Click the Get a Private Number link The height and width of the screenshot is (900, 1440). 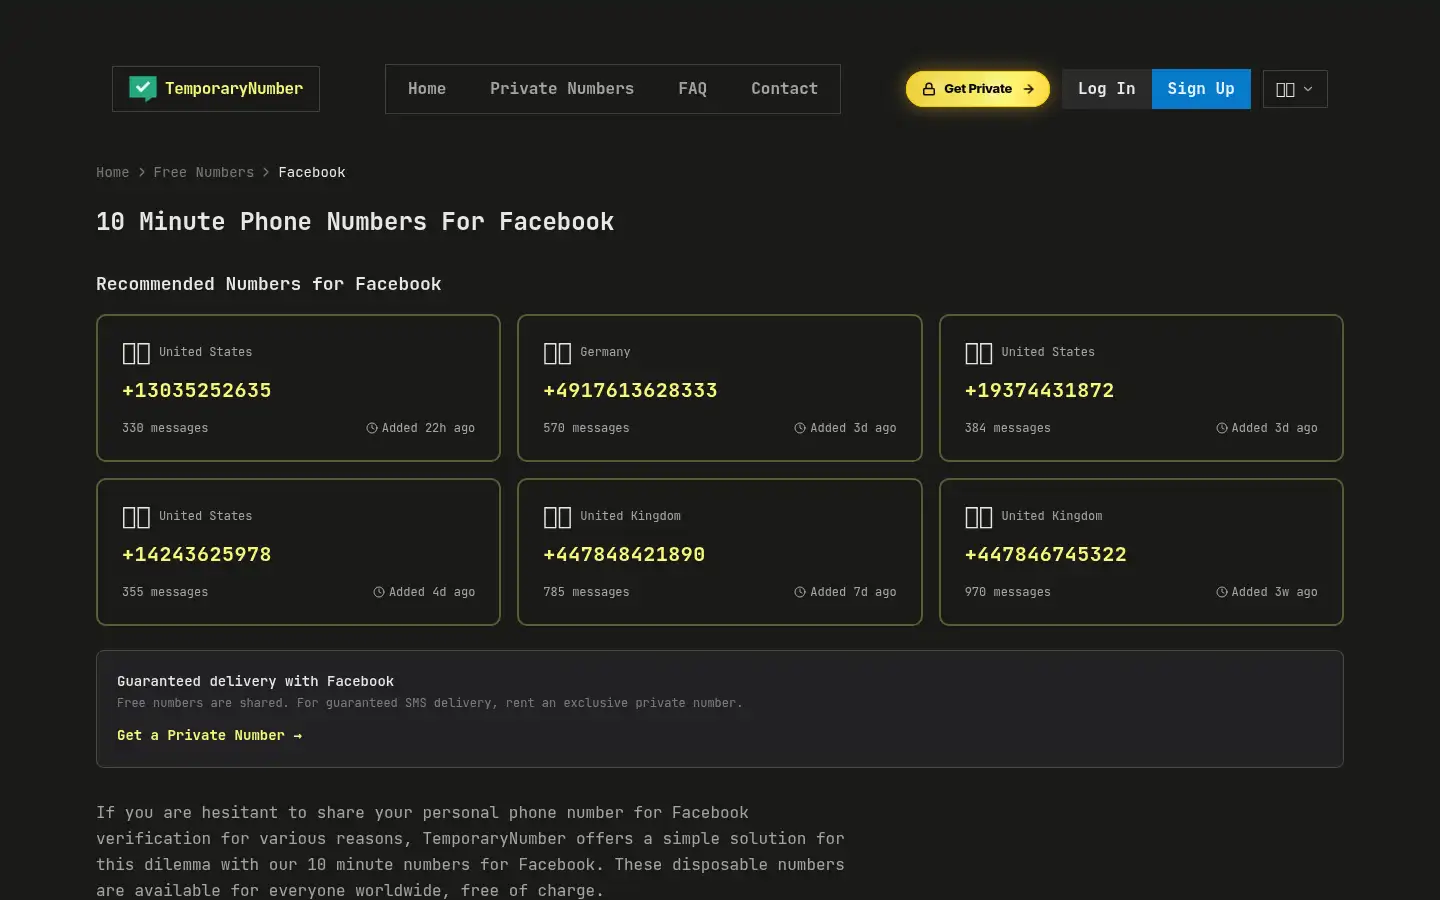click(x=209, y=735)
